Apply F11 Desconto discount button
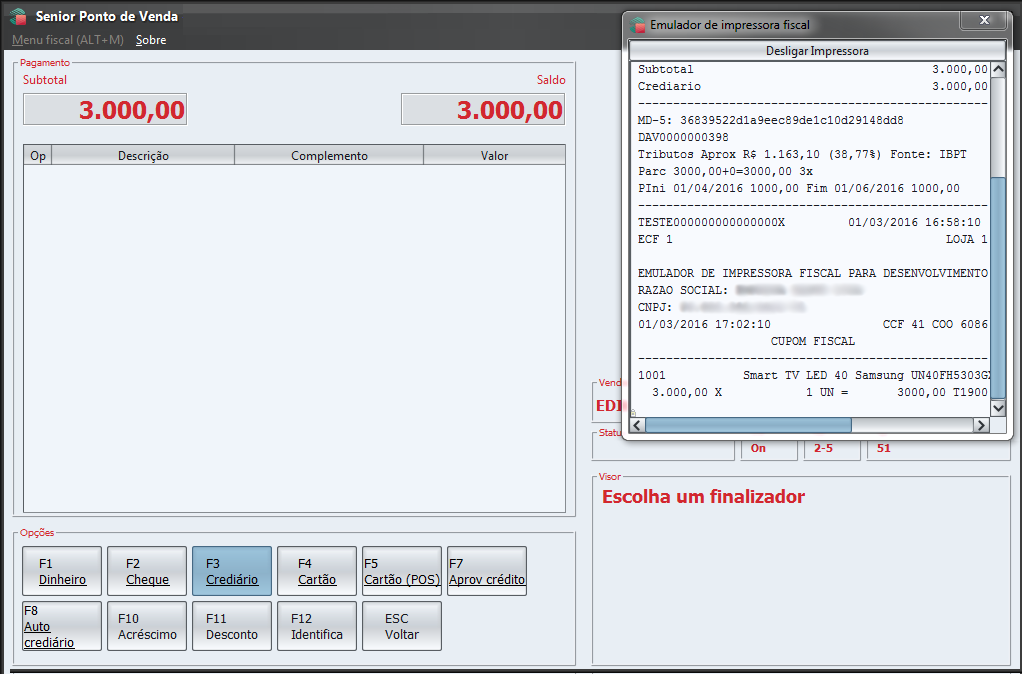The image size is (1022, 674). 232,626
